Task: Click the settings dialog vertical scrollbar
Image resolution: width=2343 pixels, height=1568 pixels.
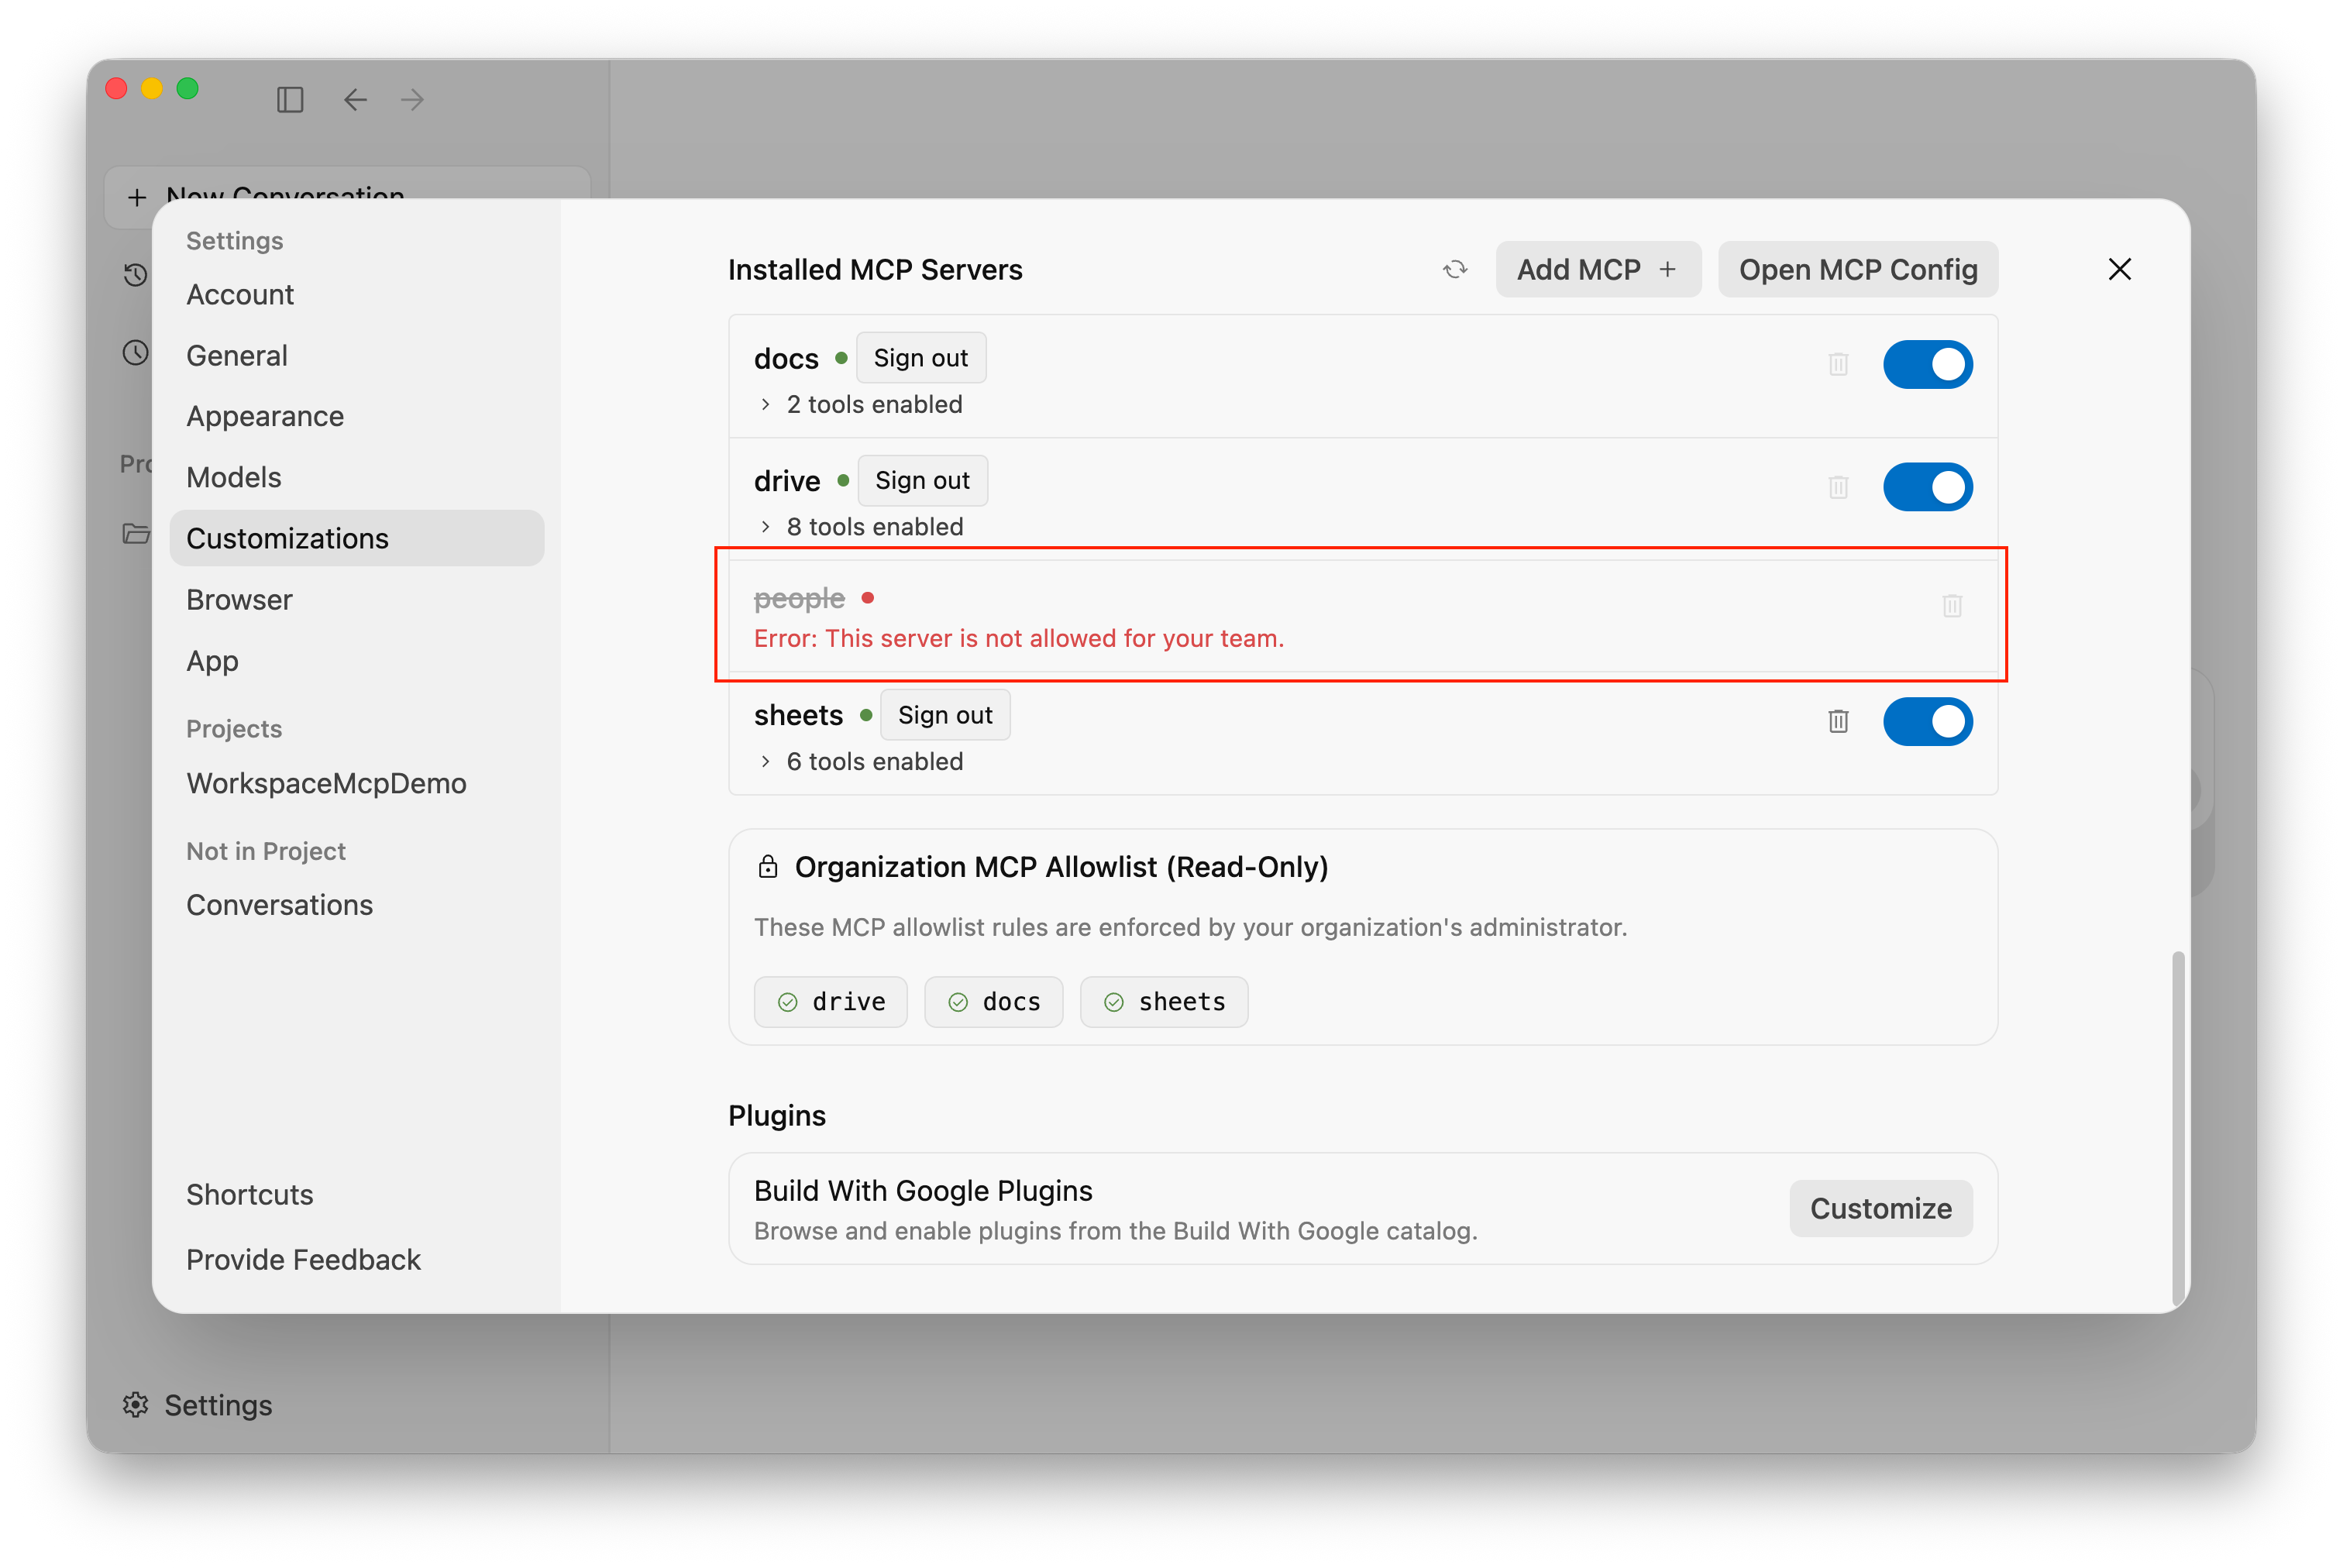Action: coord(2177,1128)
